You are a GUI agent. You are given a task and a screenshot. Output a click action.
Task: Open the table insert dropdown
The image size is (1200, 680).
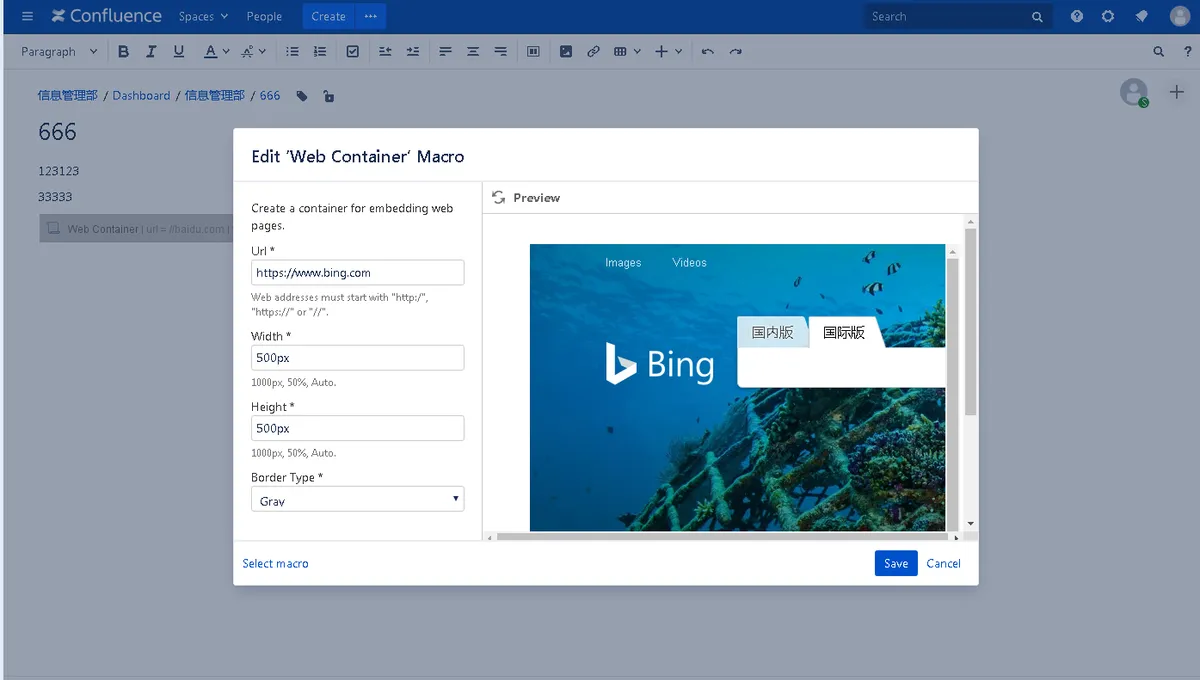point(627,51)
